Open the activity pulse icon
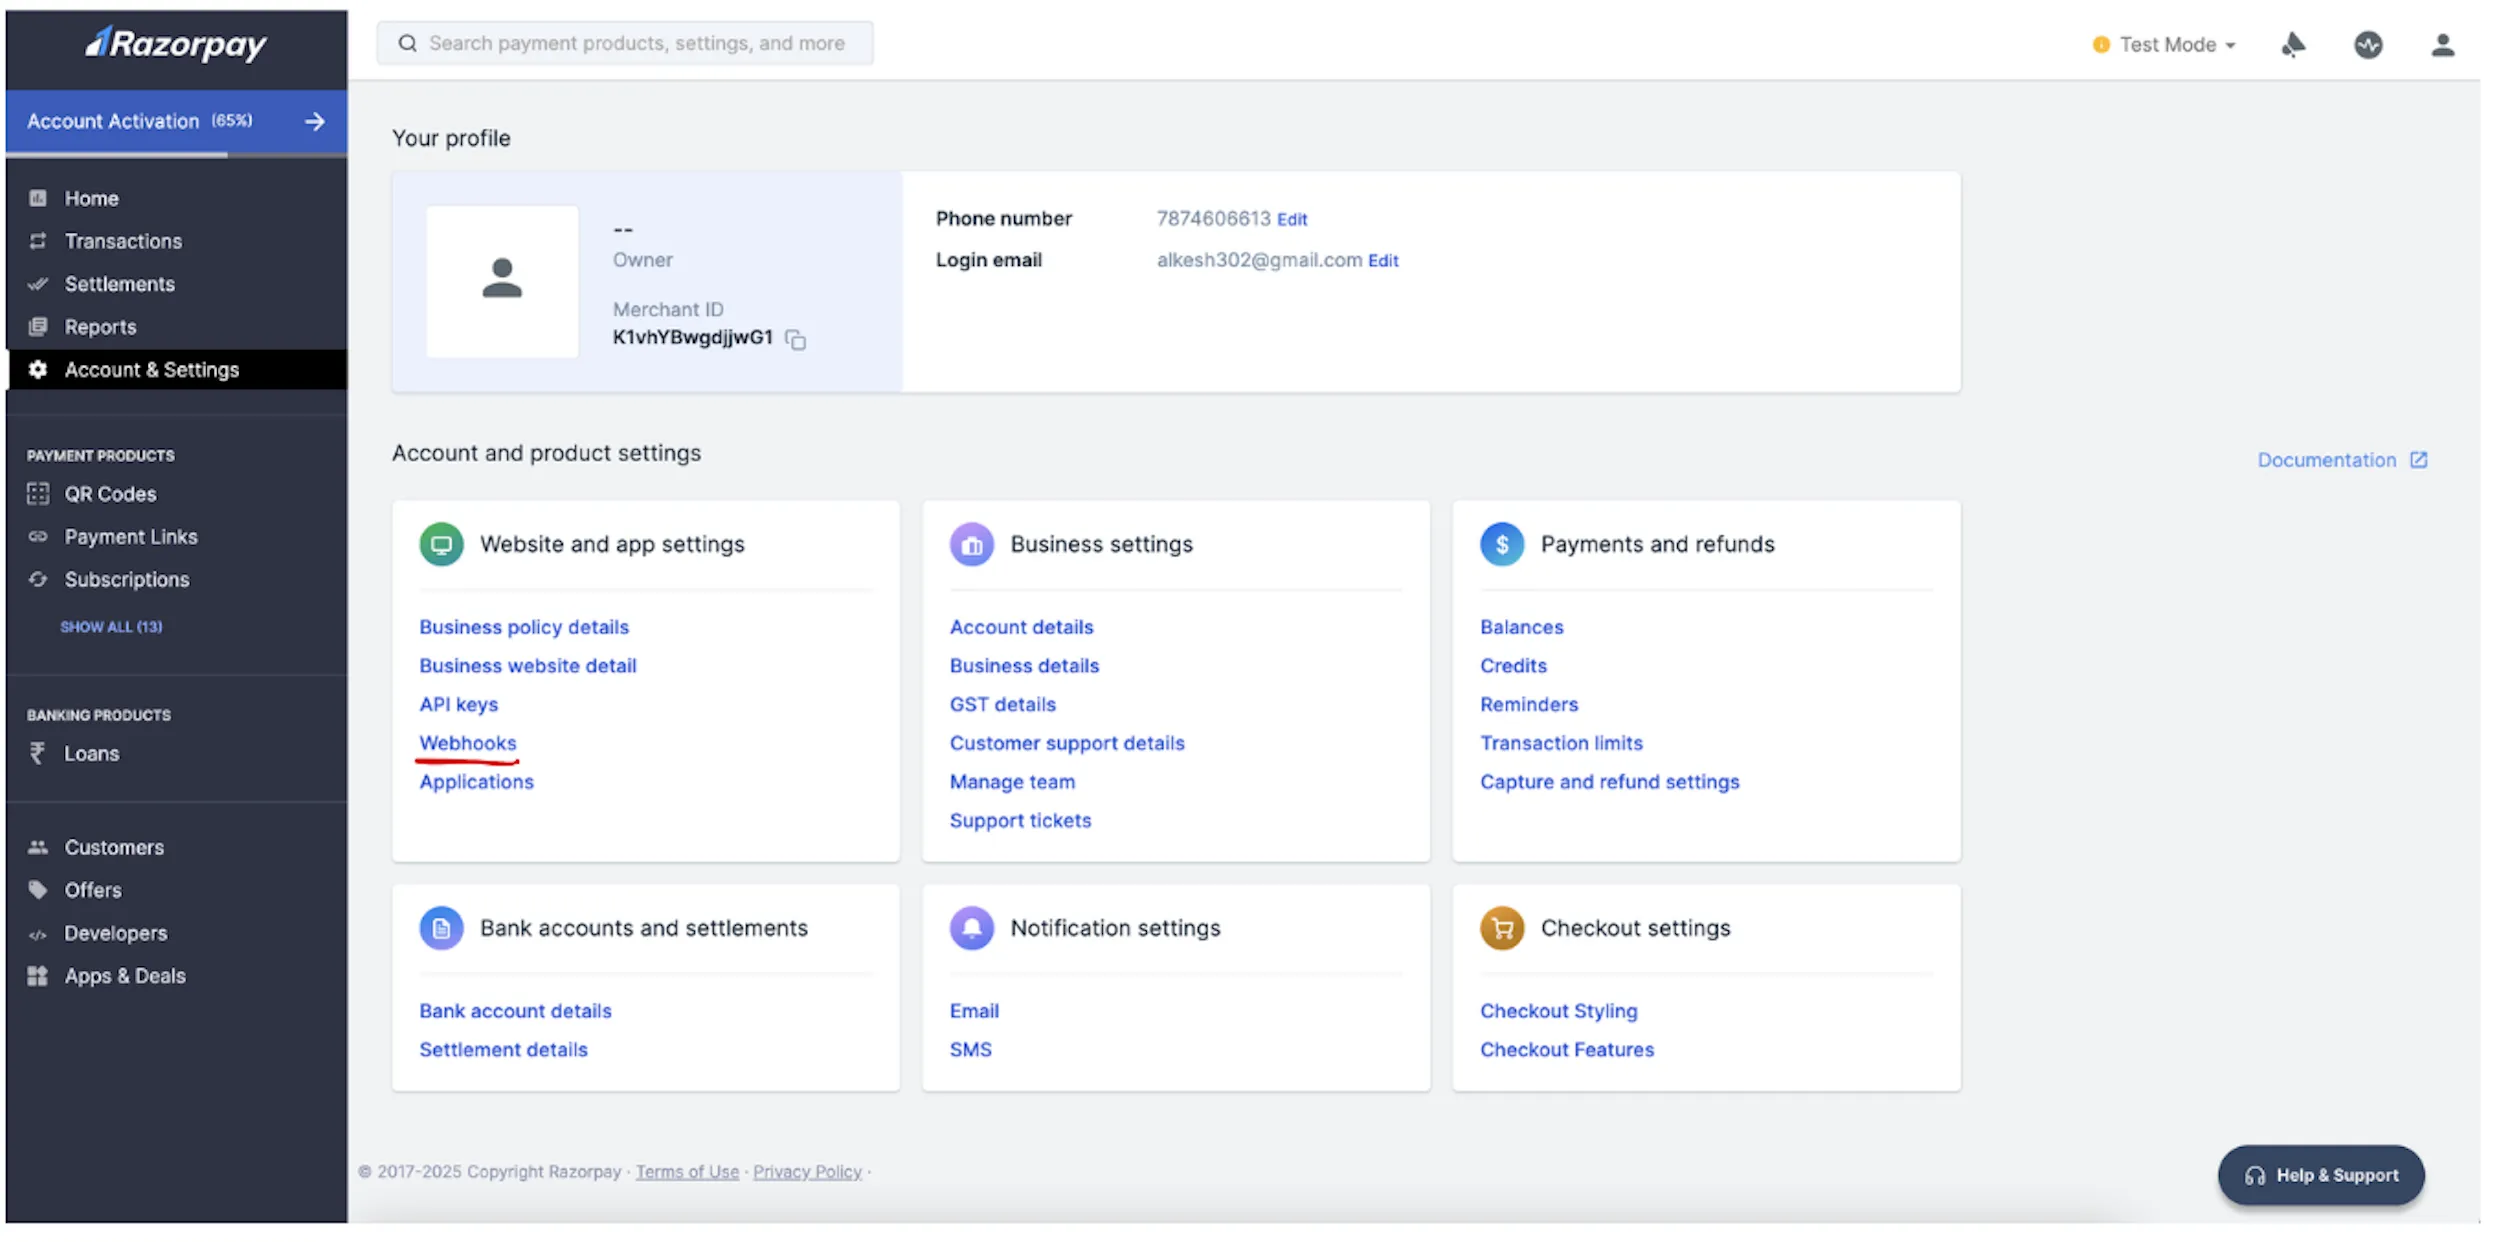This screenshot has height=1242, width=2502. 2368,45
